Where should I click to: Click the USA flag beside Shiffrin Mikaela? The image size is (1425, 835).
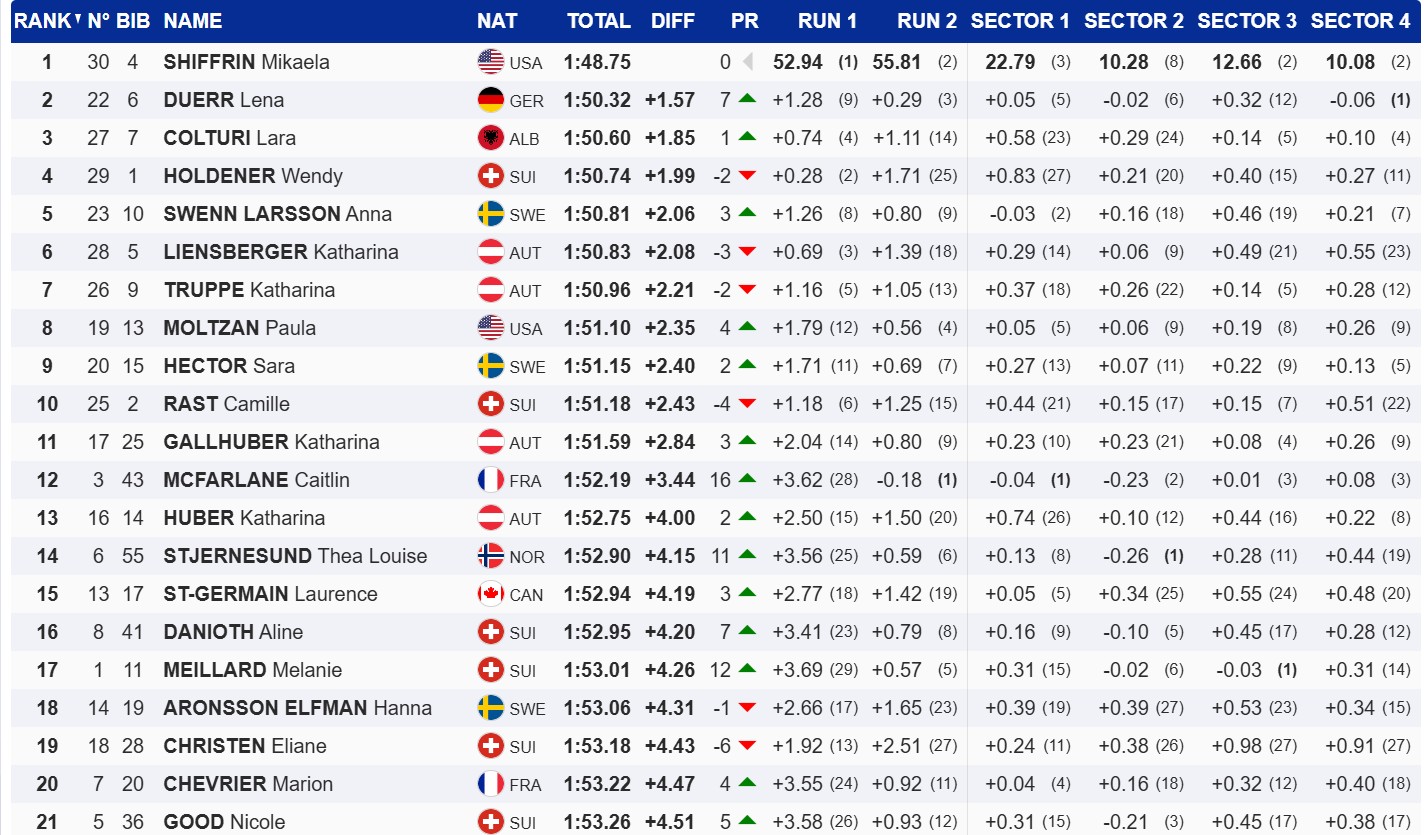(x=490, y=62)
